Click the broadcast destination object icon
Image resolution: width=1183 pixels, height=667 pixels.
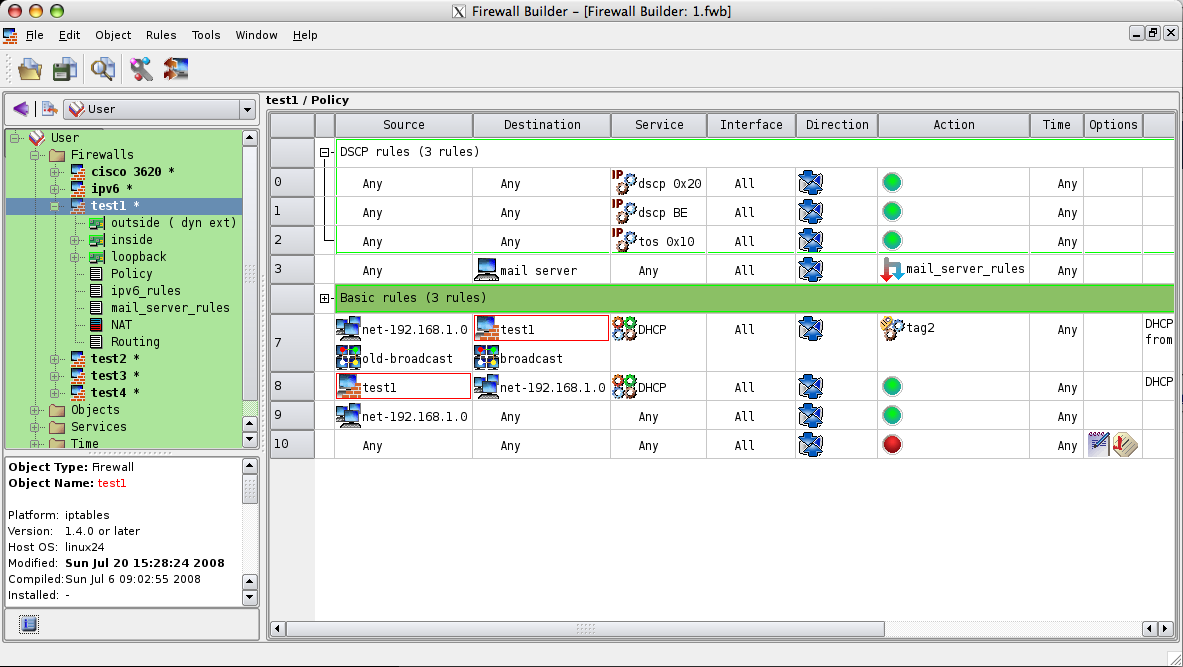[487, 358]
